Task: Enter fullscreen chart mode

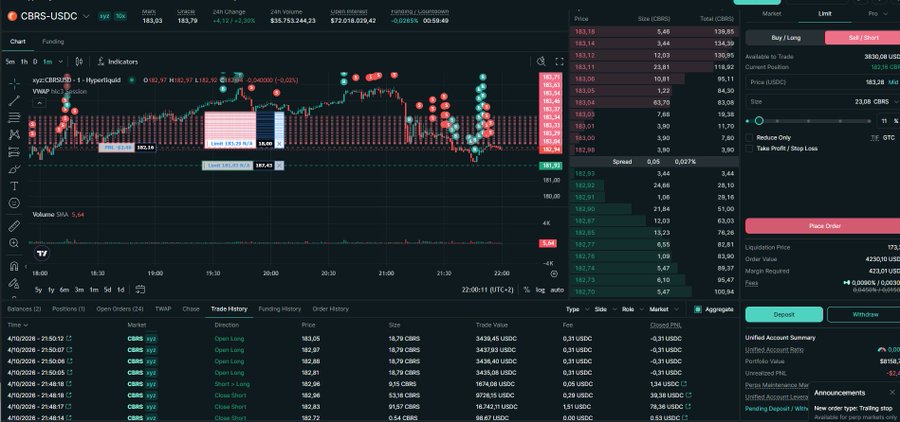Action: [559, 61]
